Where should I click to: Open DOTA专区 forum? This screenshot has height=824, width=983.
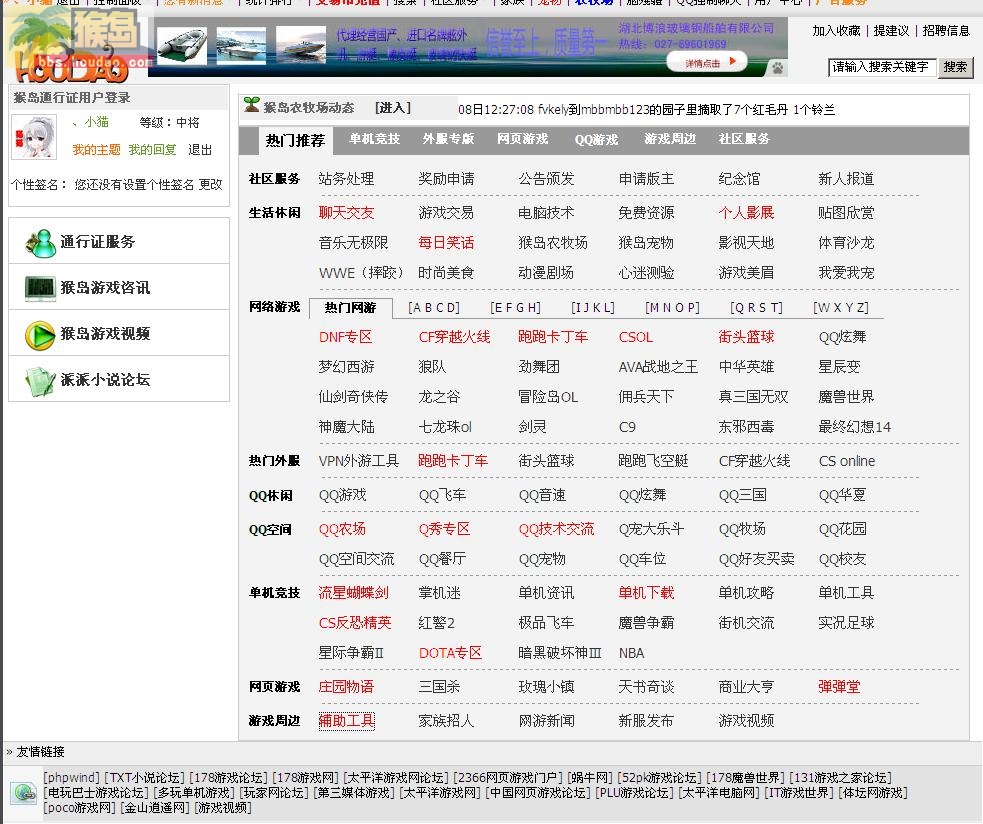(450, 653)
